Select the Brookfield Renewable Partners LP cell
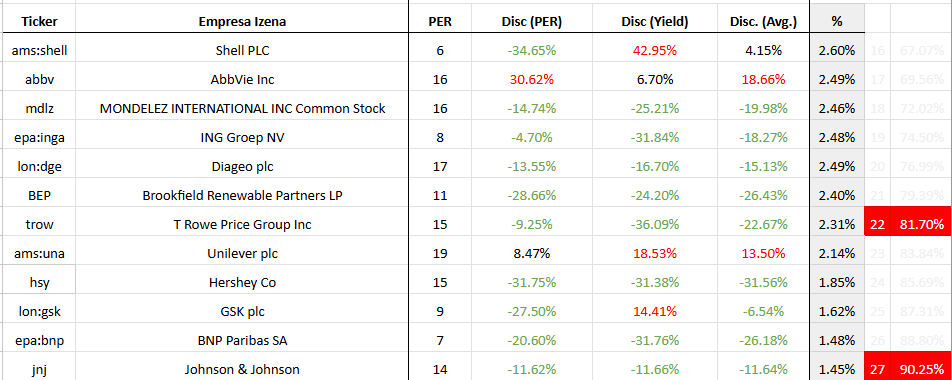The height and width of the screenshot is (380, 952). pos(242,195)
